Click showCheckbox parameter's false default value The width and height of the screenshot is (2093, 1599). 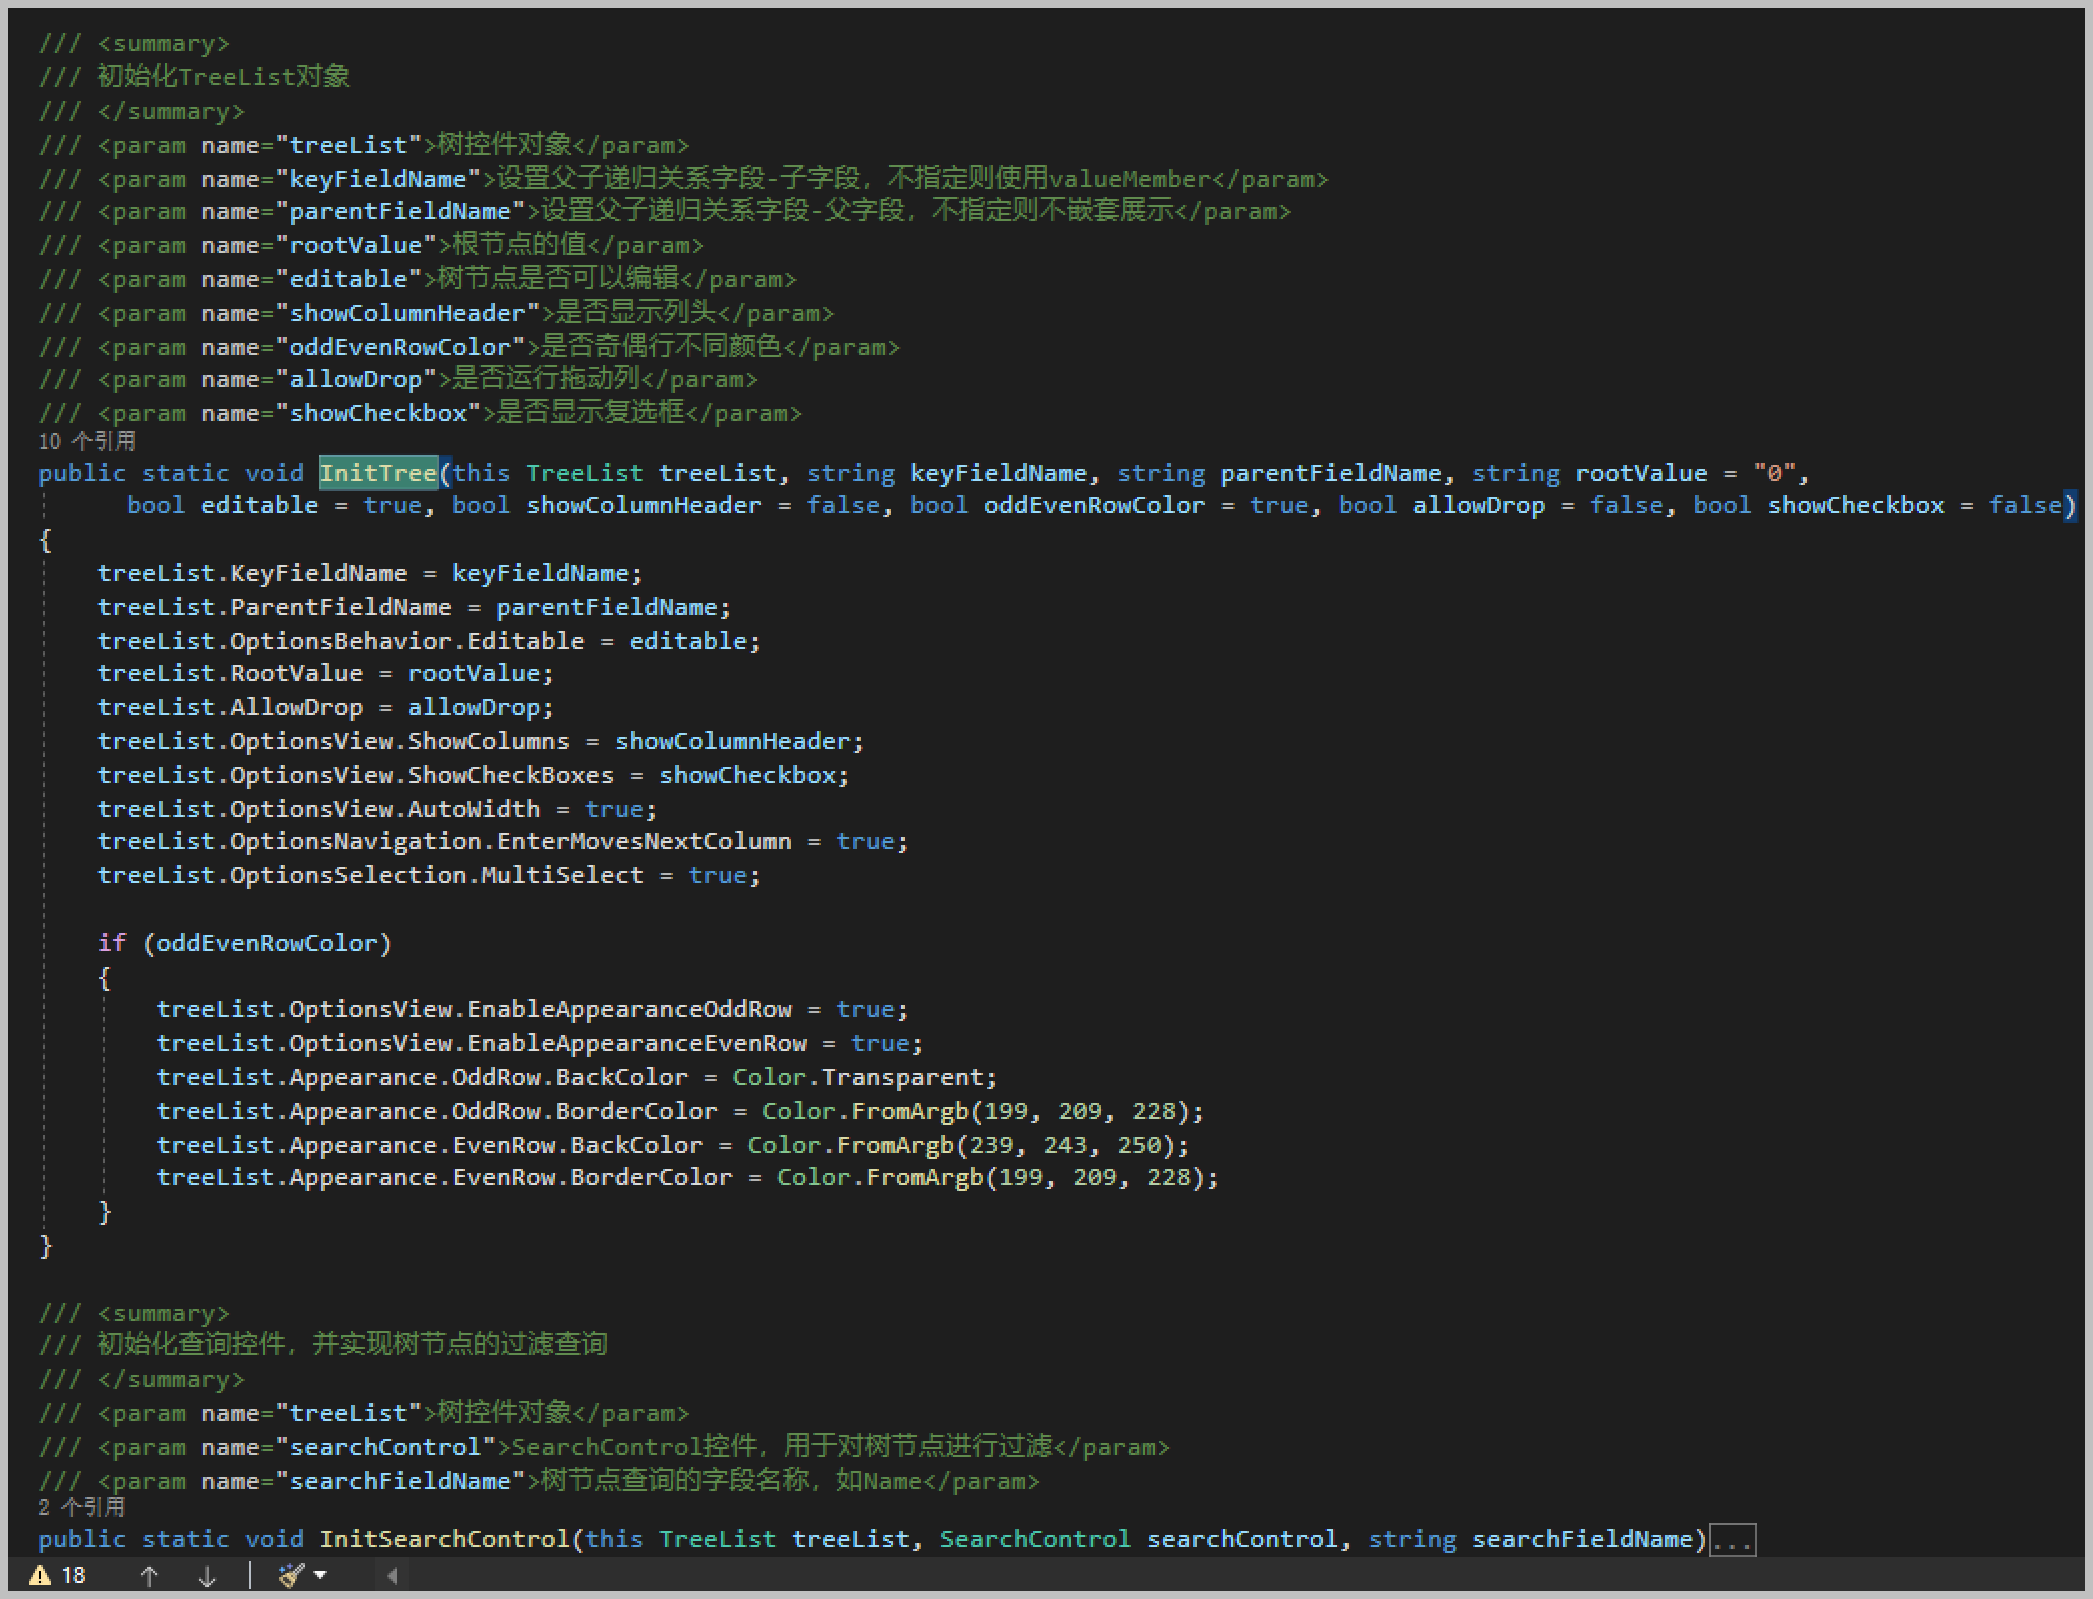(2024, 505)
